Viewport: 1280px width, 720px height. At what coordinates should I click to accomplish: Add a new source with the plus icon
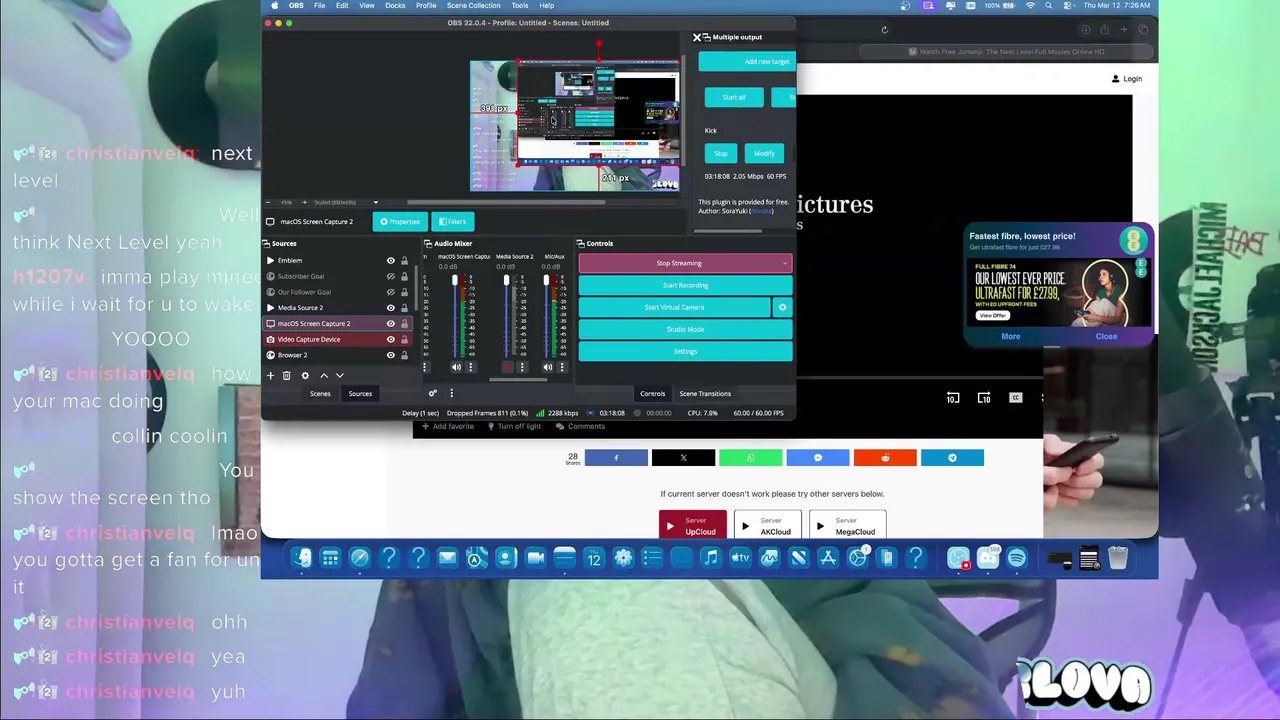click(x=270, y=375)
